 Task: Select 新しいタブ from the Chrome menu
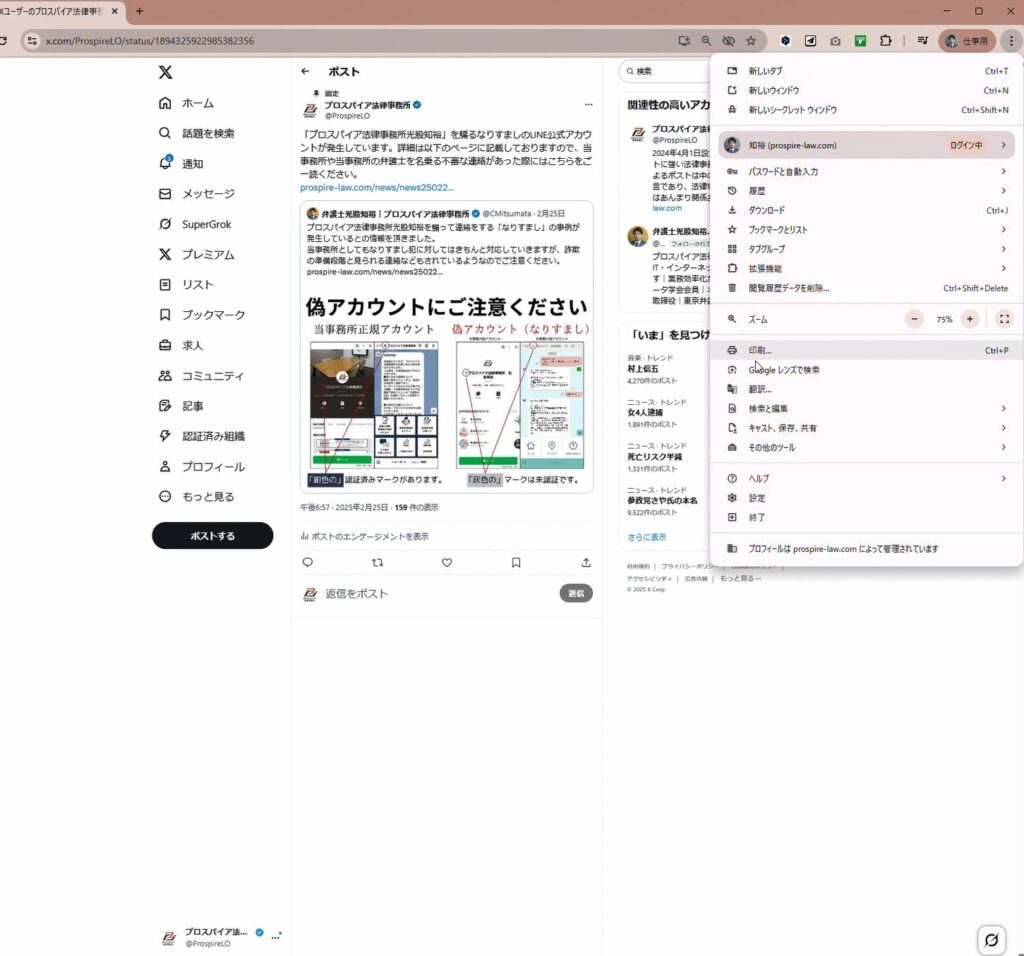coord(866,71)
